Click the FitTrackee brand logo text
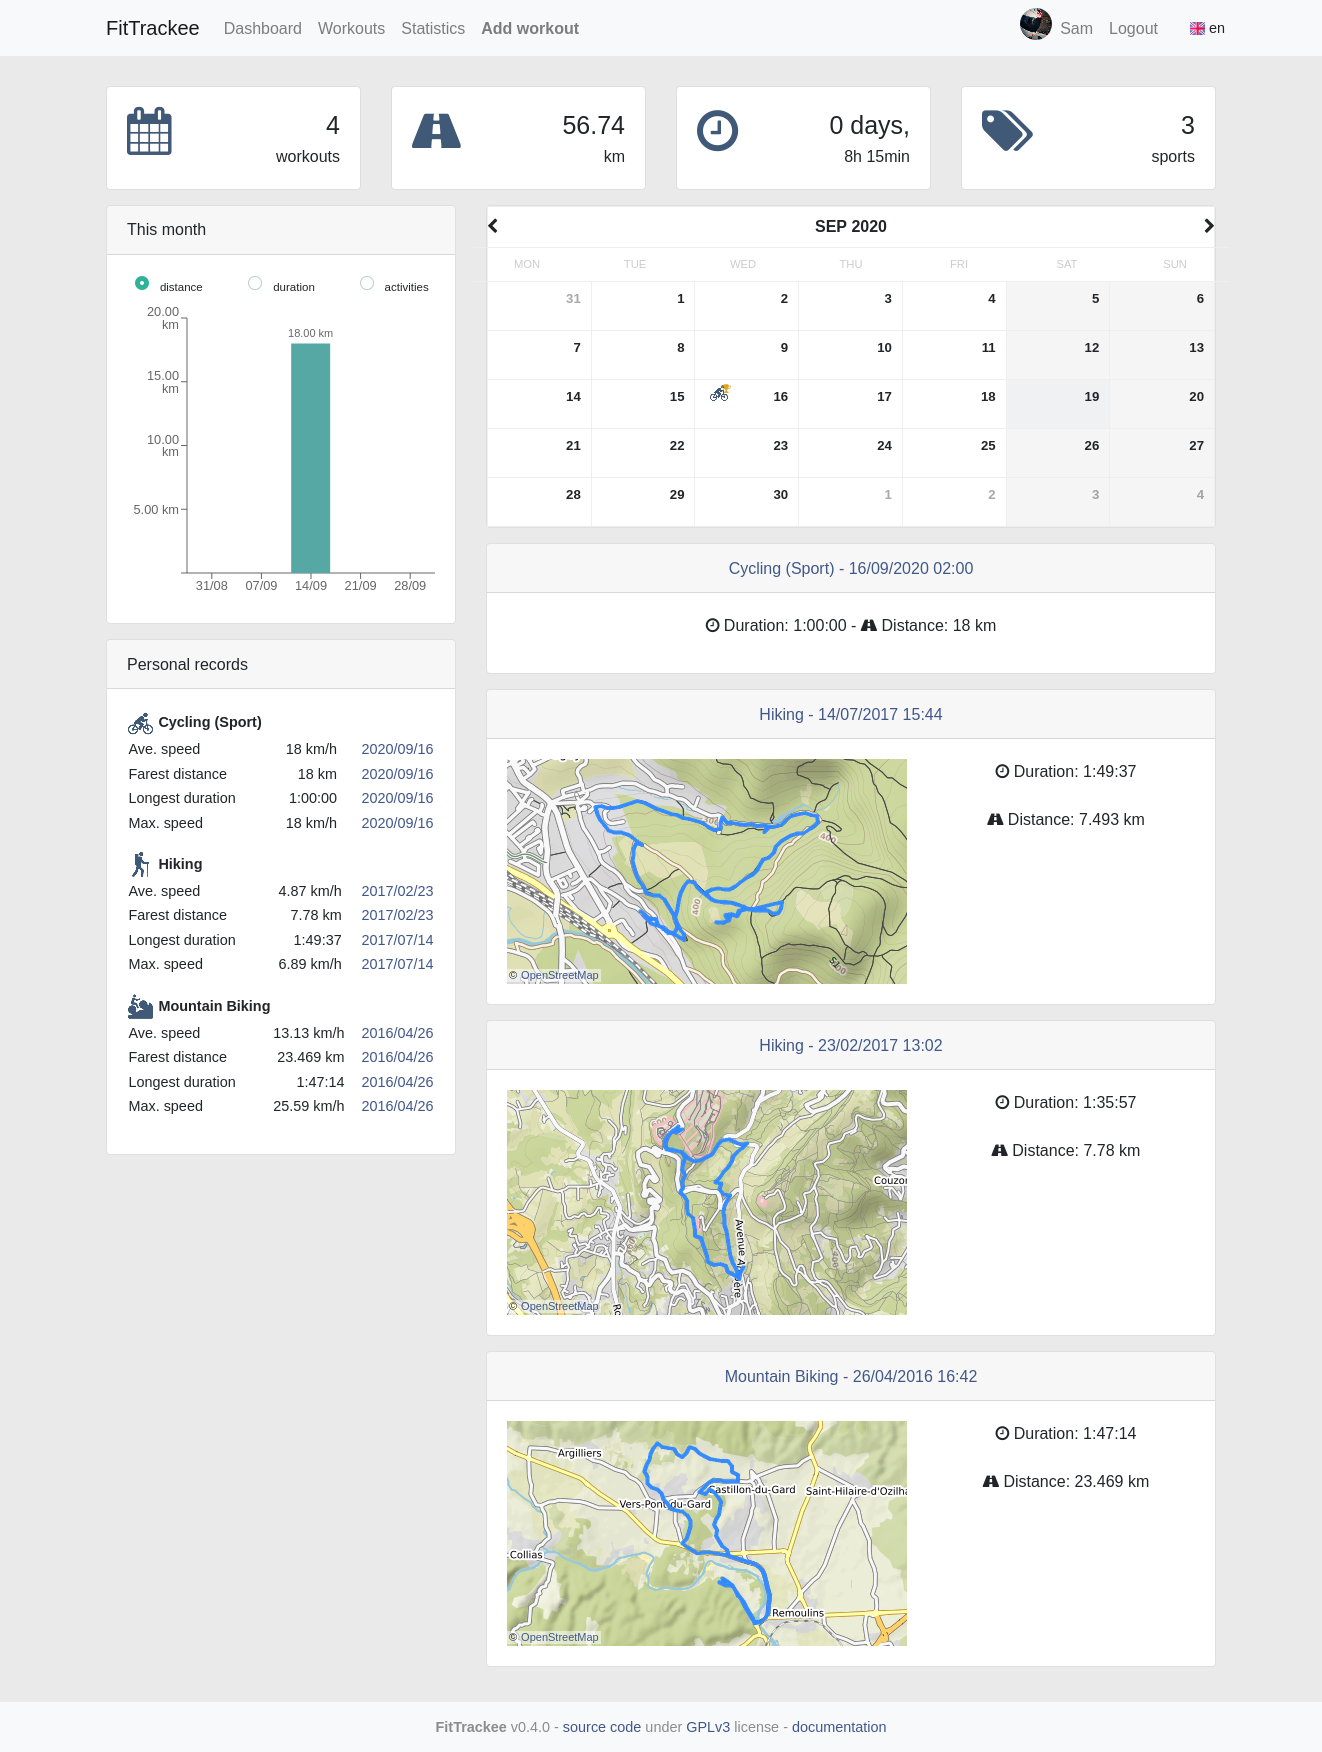The image size is (1322, 1752). point(153,28)
